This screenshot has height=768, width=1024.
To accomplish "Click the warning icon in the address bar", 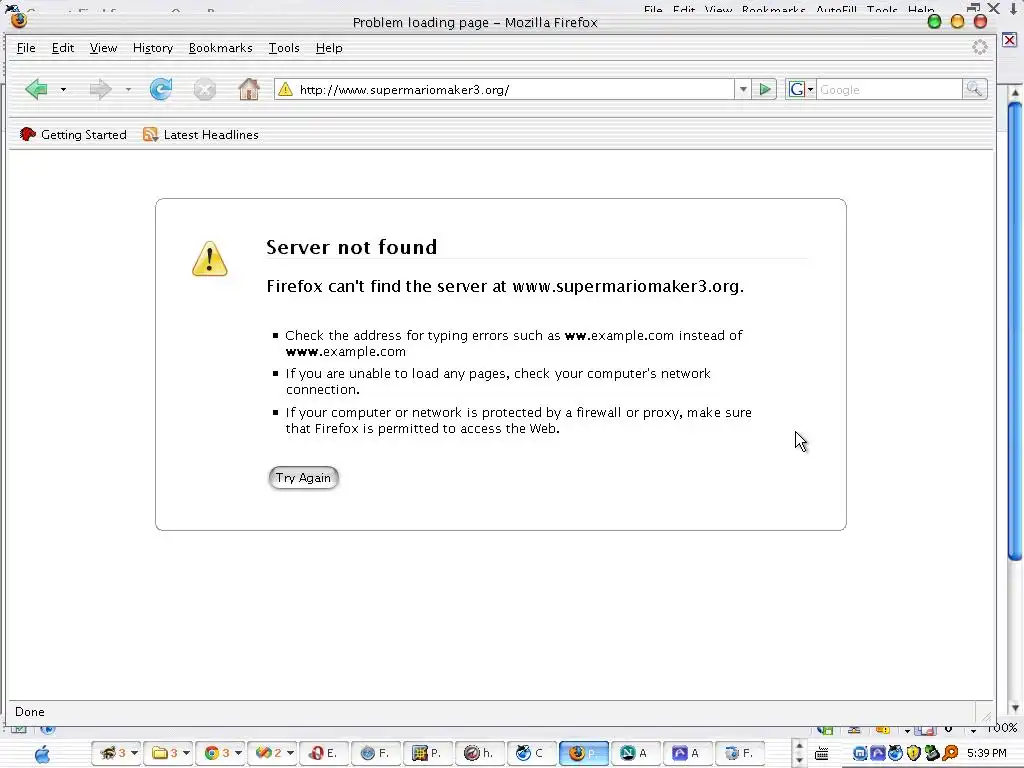I will click(285, 89).
